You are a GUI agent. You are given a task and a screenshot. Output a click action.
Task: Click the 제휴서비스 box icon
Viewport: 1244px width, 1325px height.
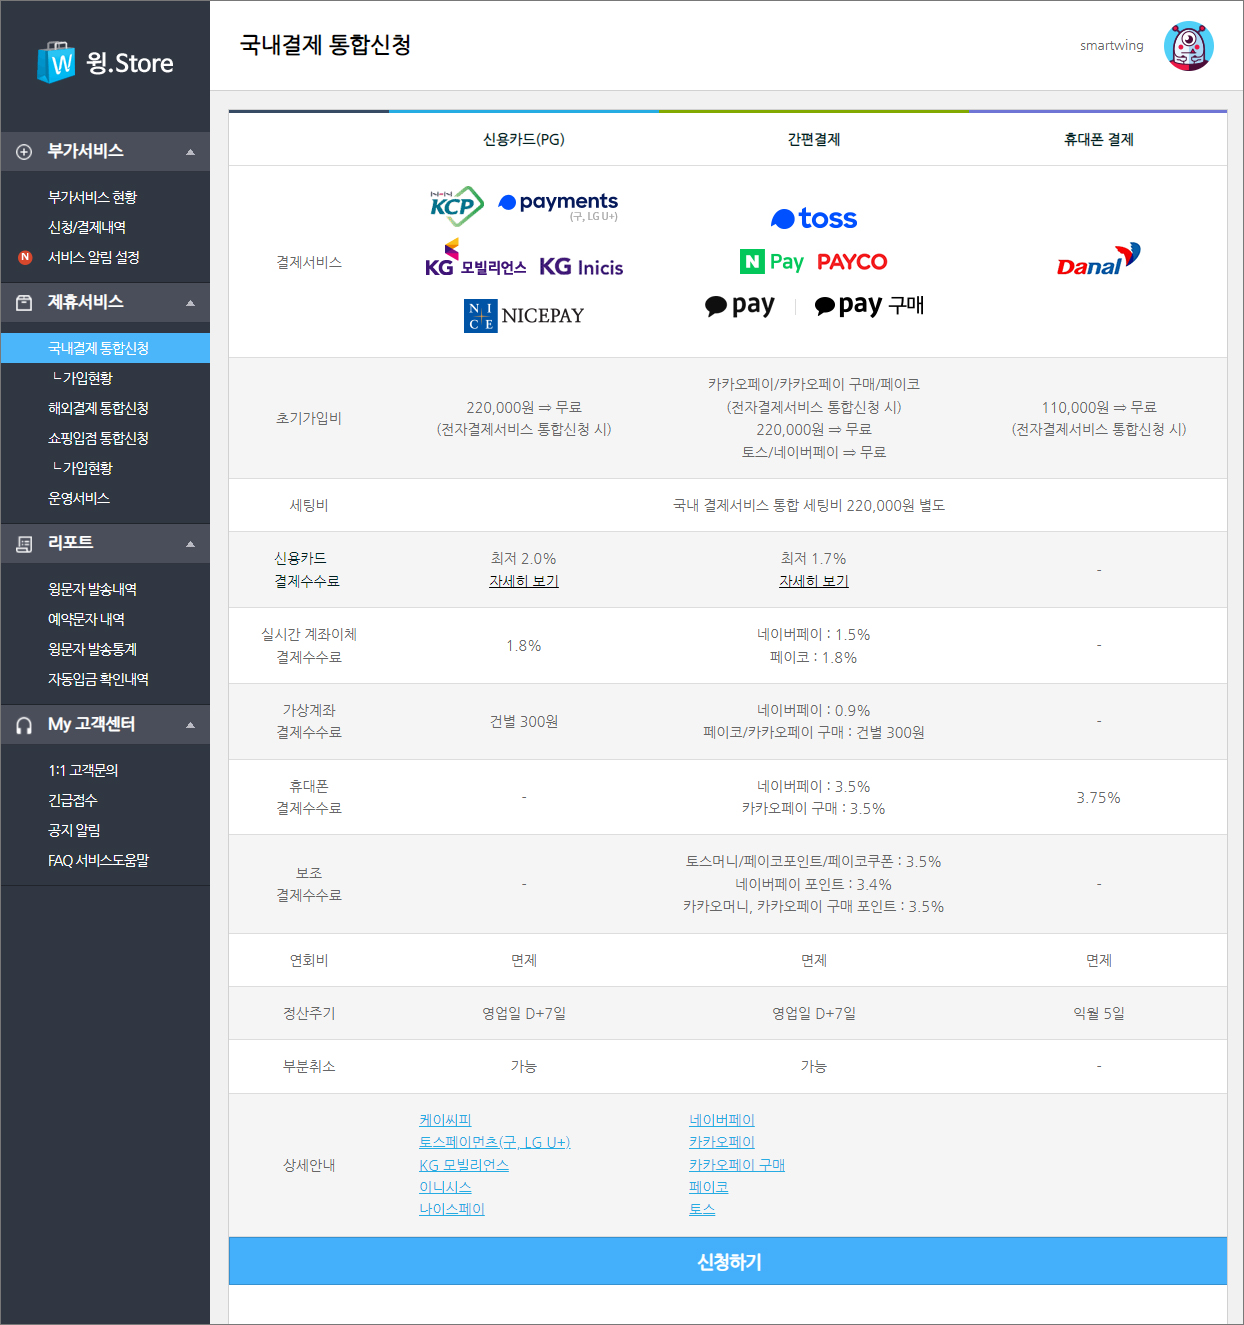coord(24,303)
